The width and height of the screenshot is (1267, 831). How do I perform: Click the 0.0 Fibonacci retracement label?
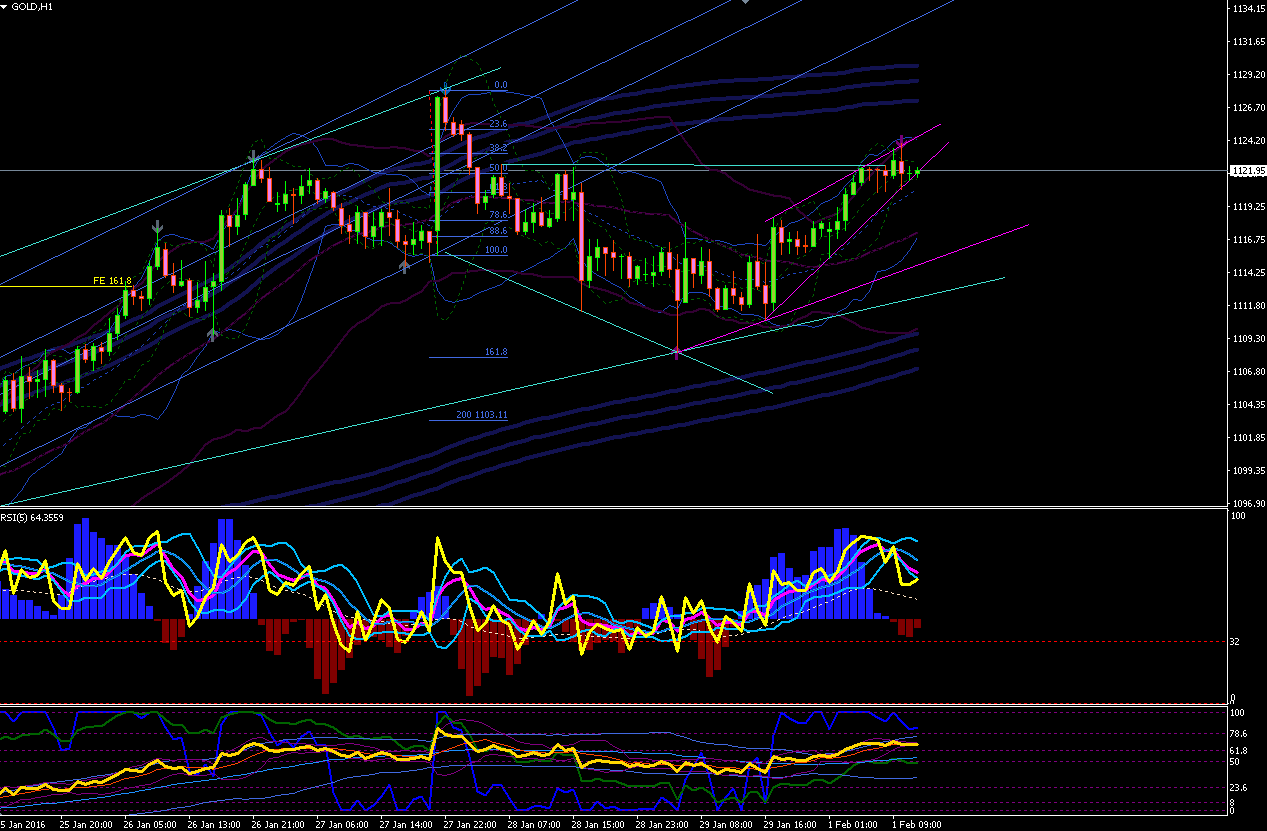coord(502,85)
